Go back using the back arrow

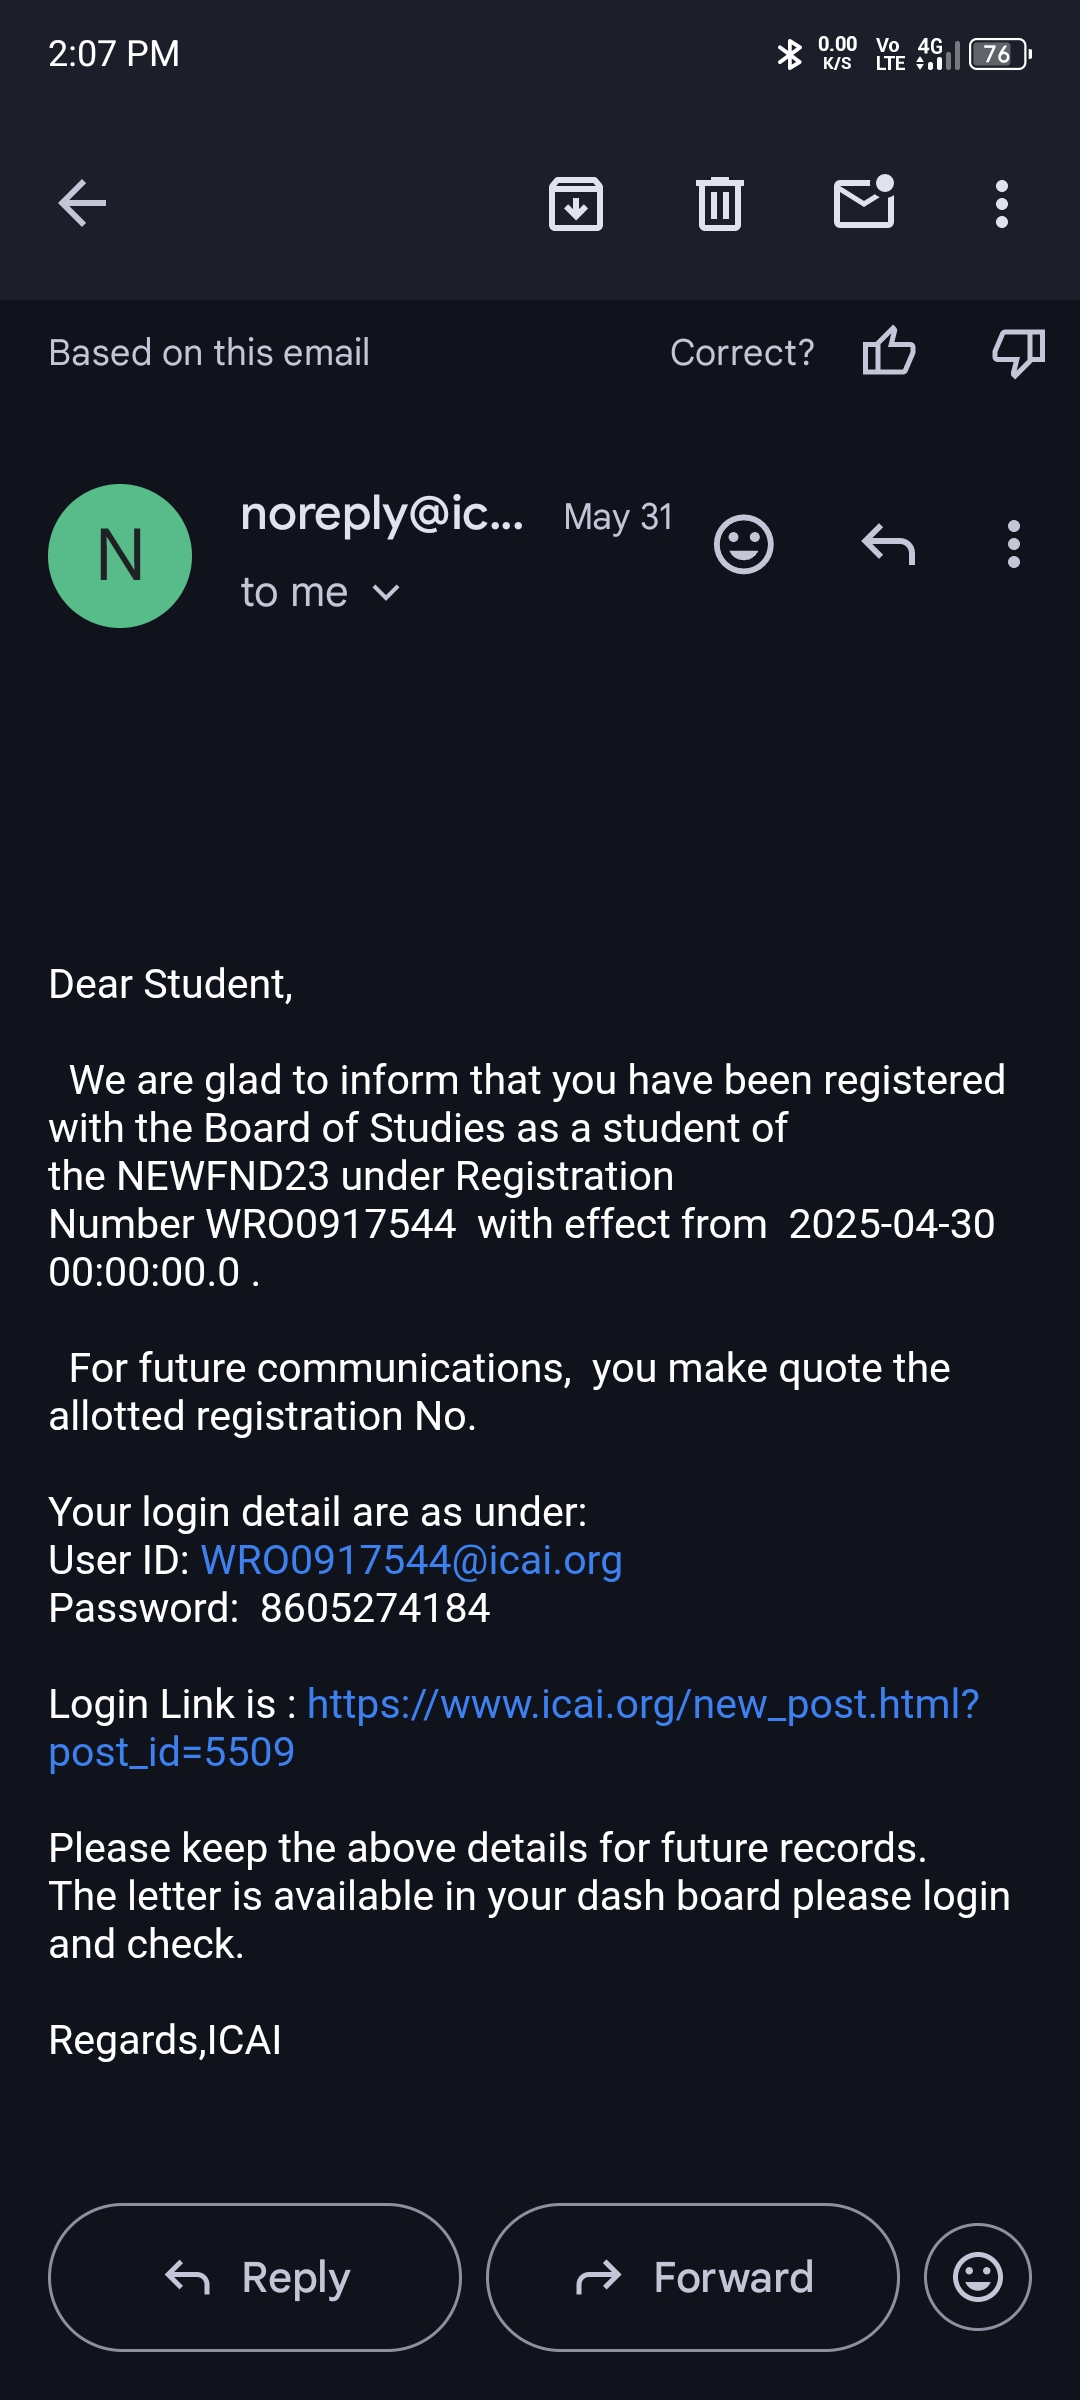point(82,204)
